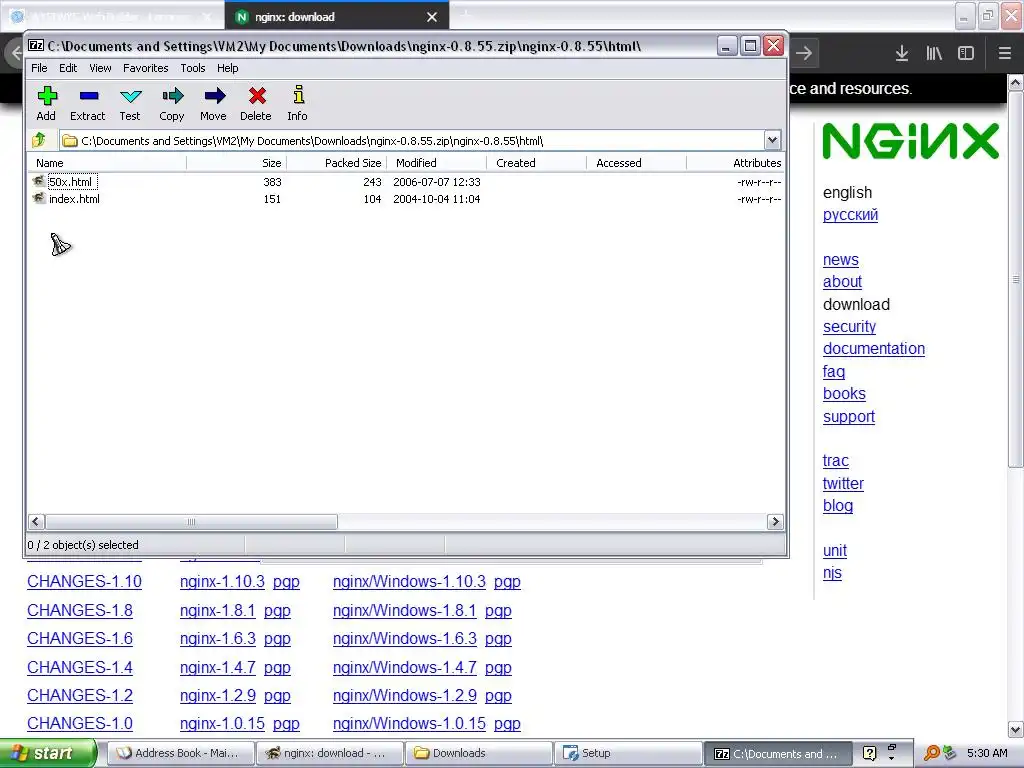1024x768 pixels.
Task: Click the Add toolbar icon in 7-Zip
Action: 46,96
